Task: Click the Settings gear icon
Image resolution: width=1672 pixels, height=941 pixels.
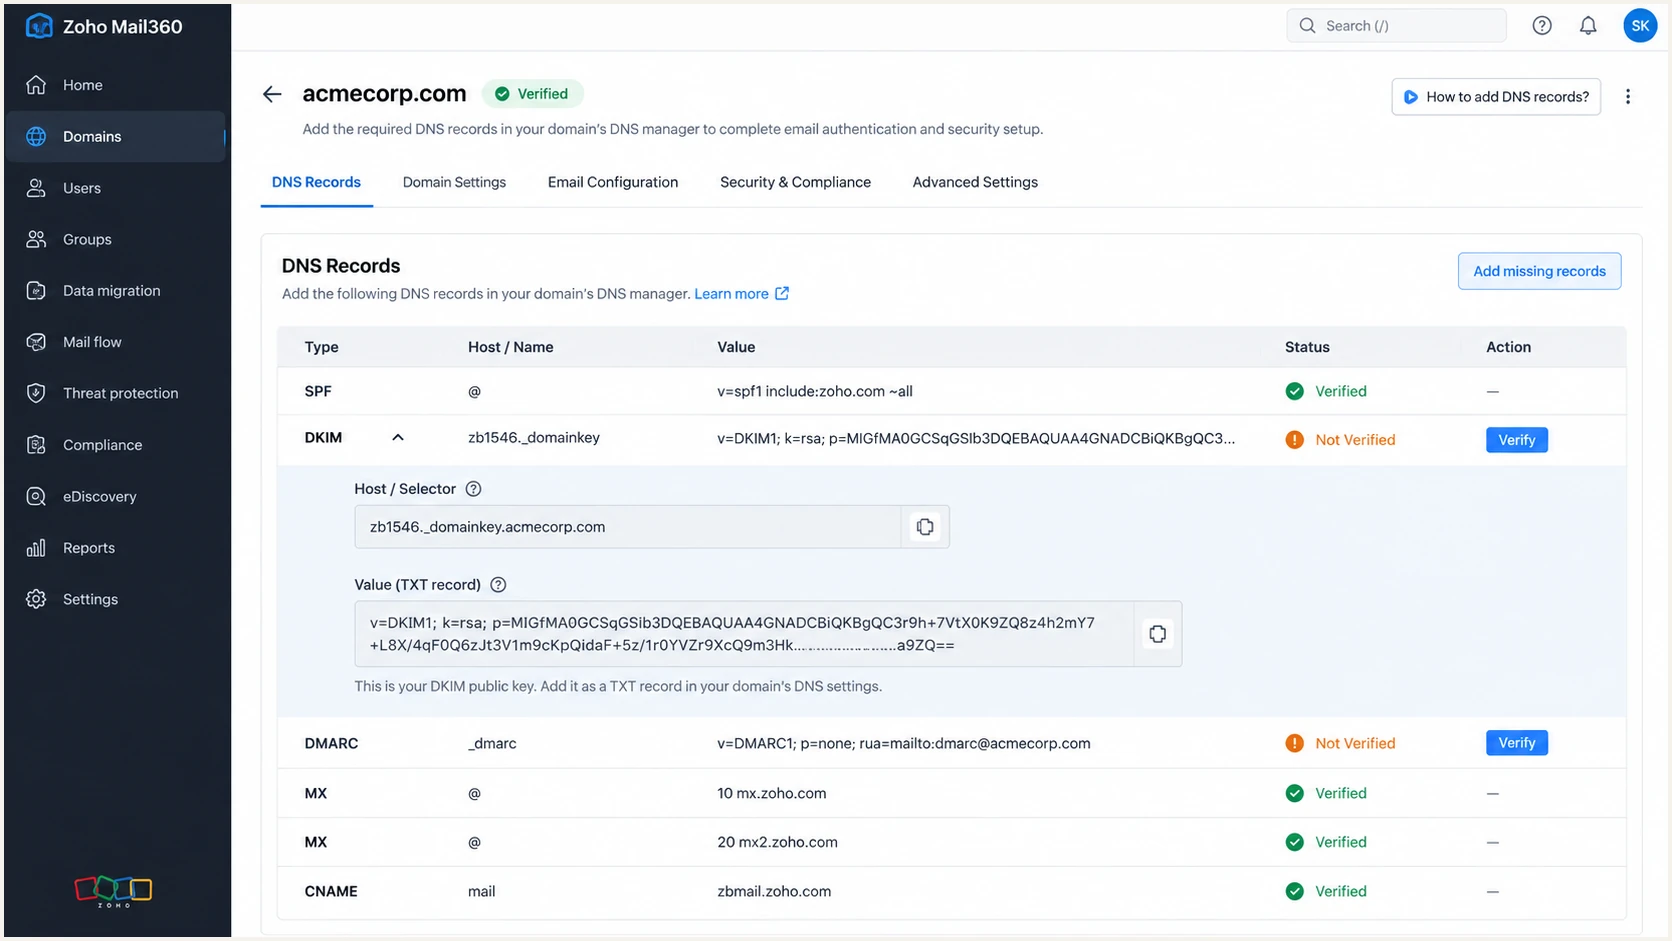Action: [x=36, y=599]
